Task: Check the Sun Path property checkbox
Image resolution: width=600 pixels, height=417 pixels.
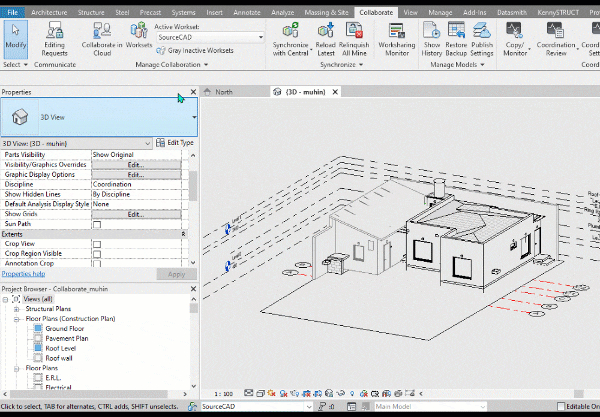Action: [x=97, y=224]
